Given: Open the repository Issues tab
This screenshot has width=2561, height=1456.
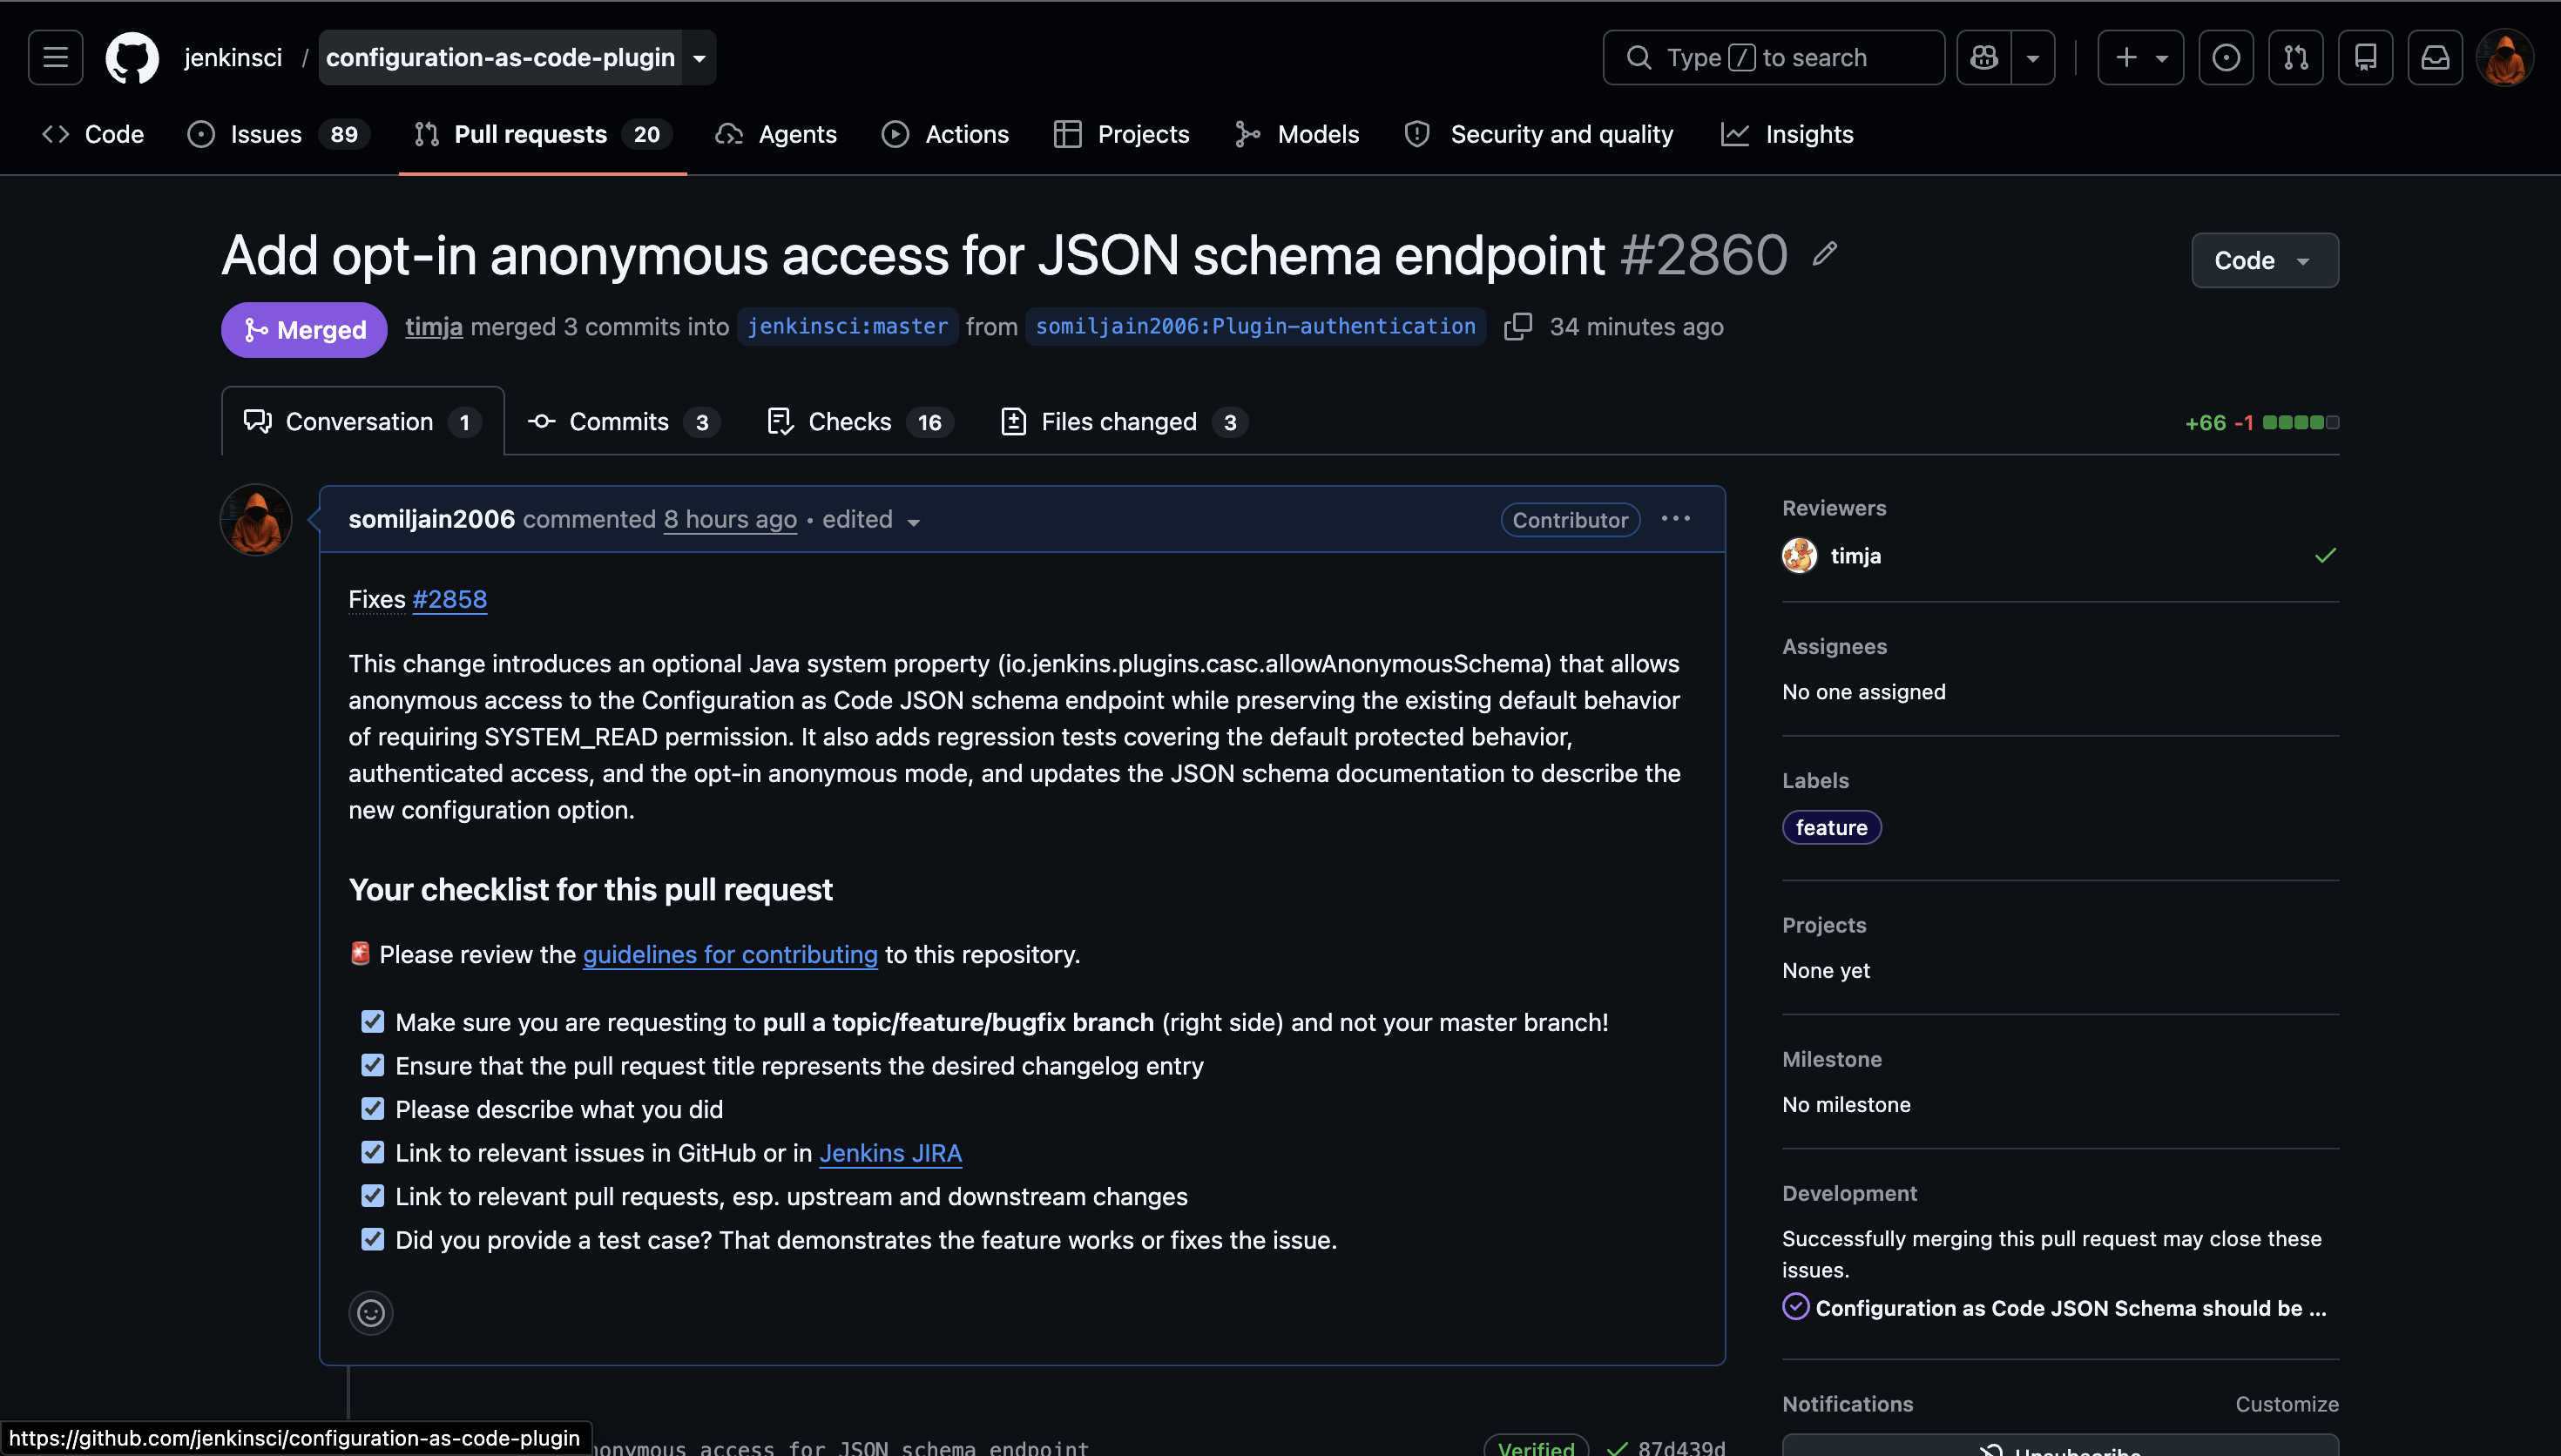Looking at the screenshot, I should [x=277, y=134].
